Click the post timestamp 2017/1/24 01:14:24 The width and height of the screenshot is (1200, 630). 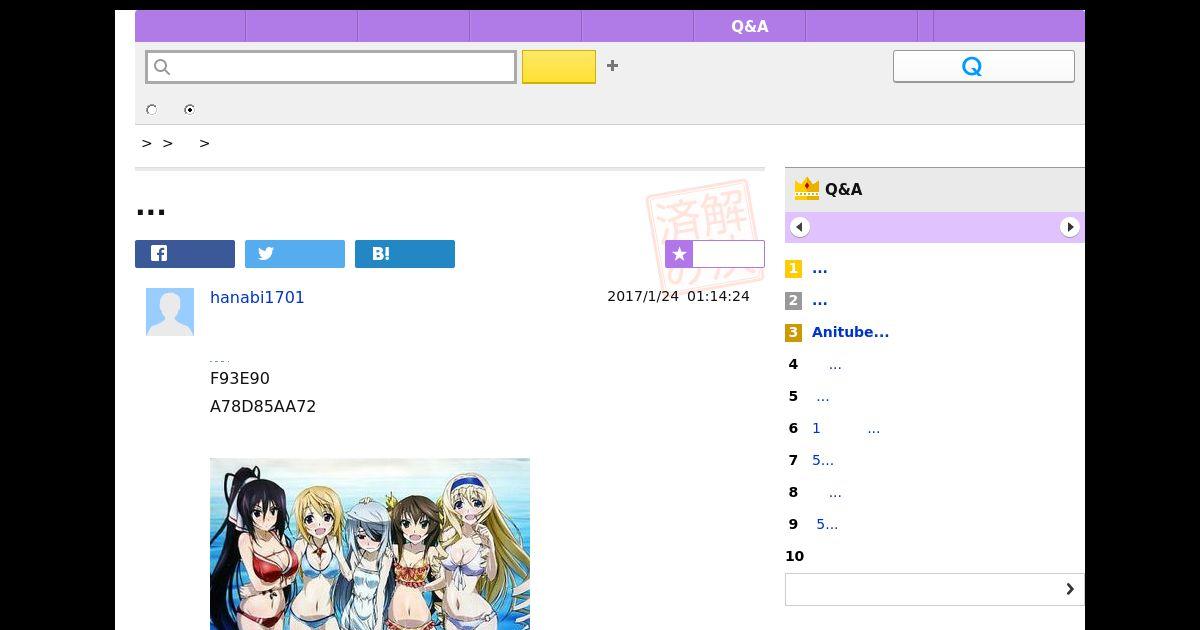tap(678, 297)
